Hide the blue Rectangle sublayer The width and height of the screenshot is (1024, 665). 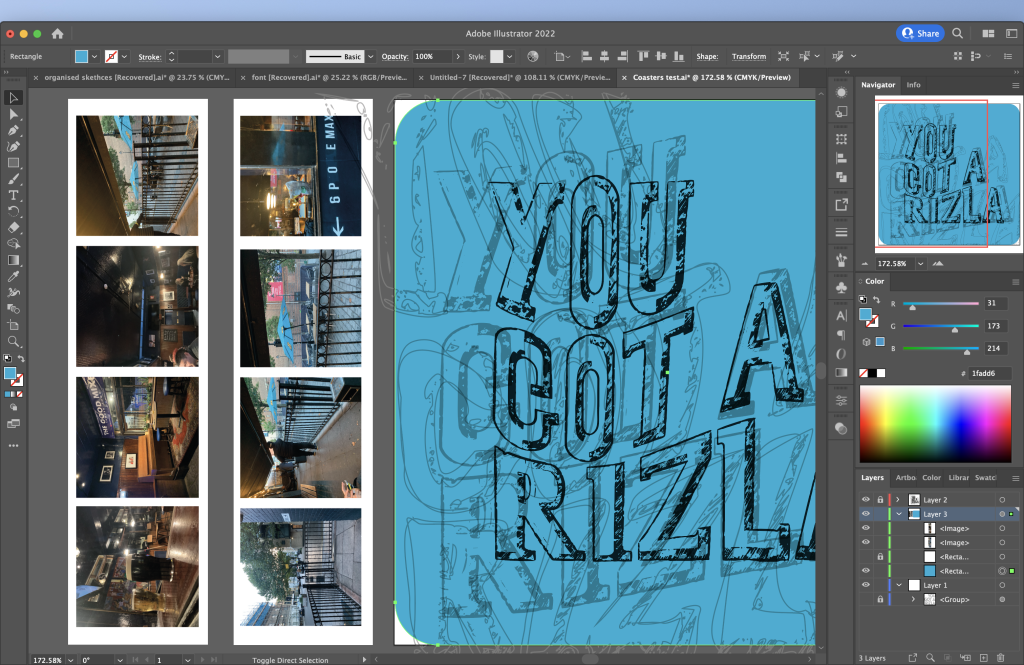point(866,571)
